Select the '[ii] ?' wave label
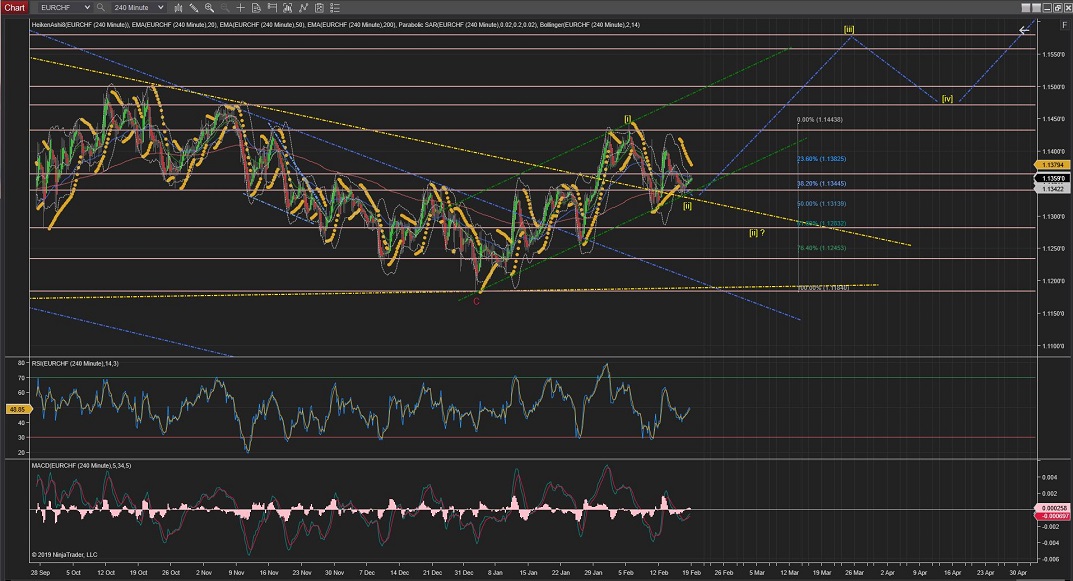 coord(756,233)
